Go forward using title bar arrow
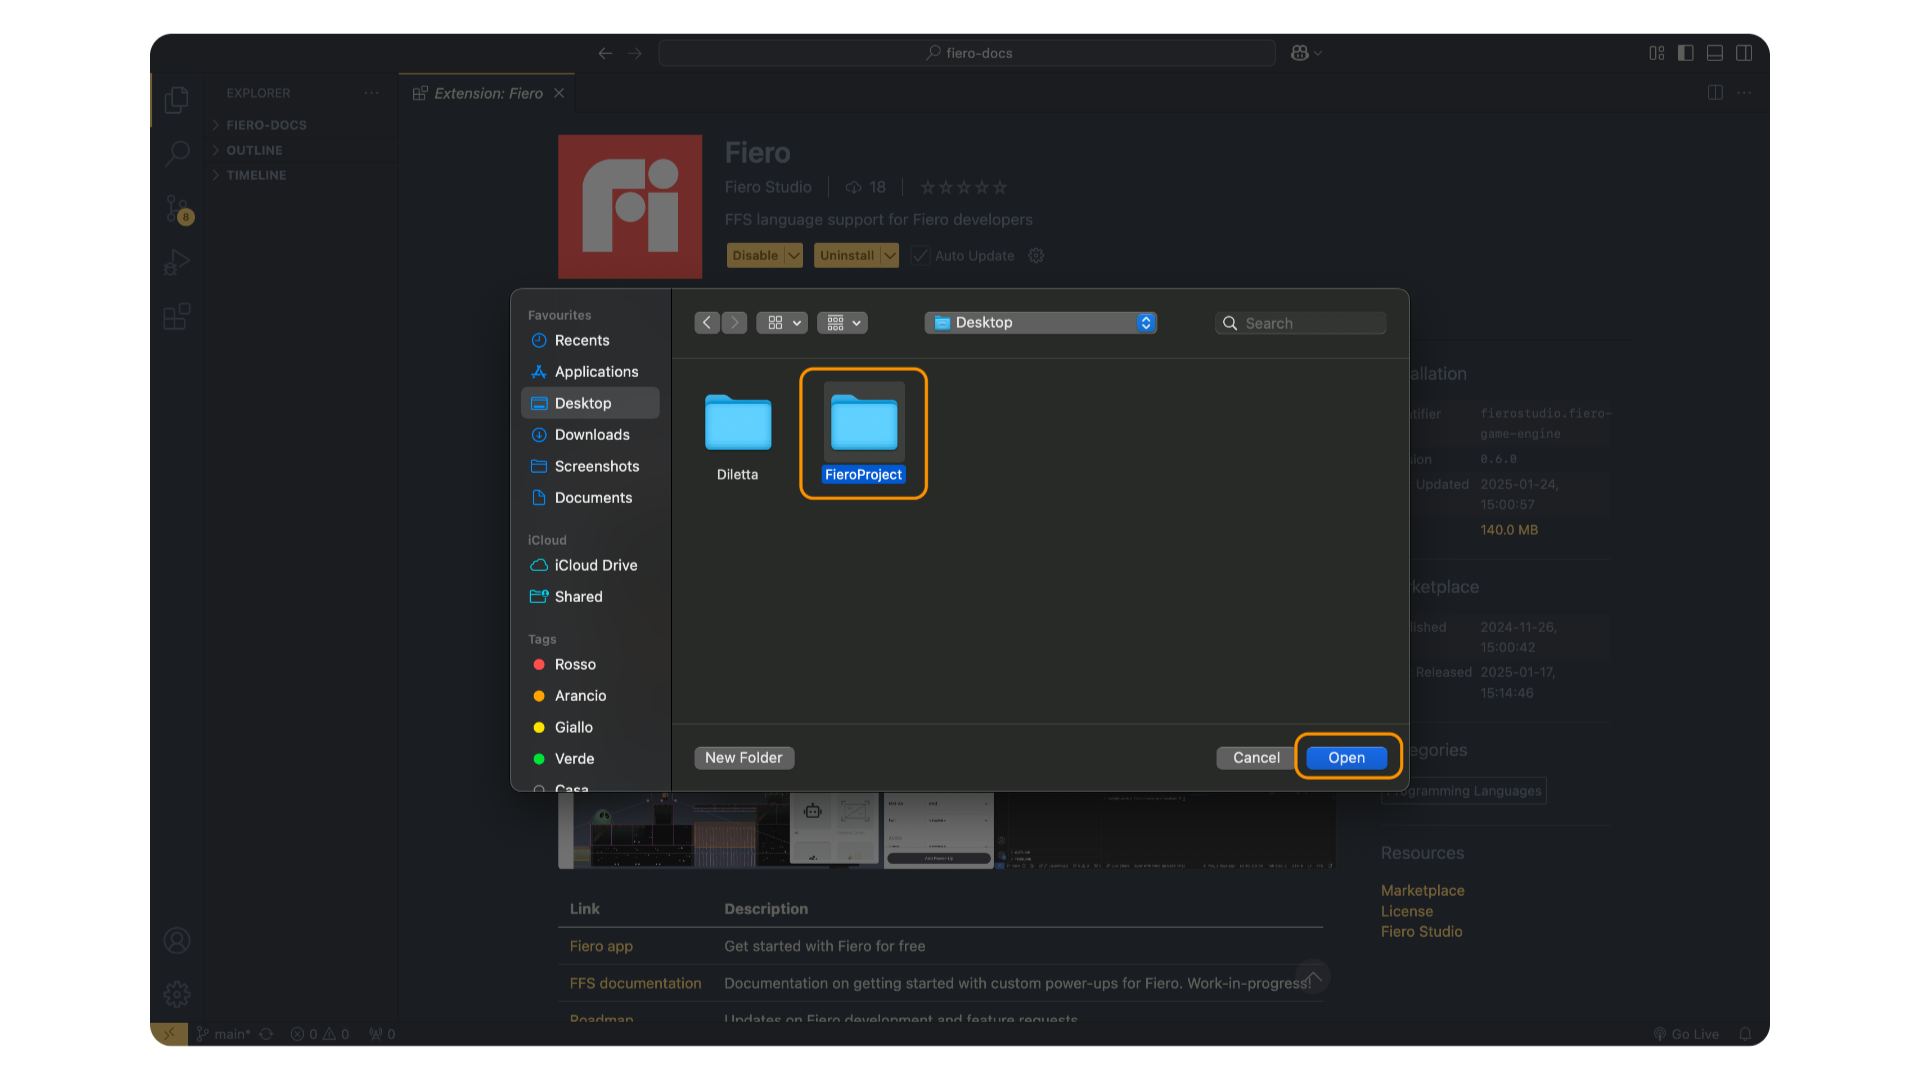 click(635, 53)
